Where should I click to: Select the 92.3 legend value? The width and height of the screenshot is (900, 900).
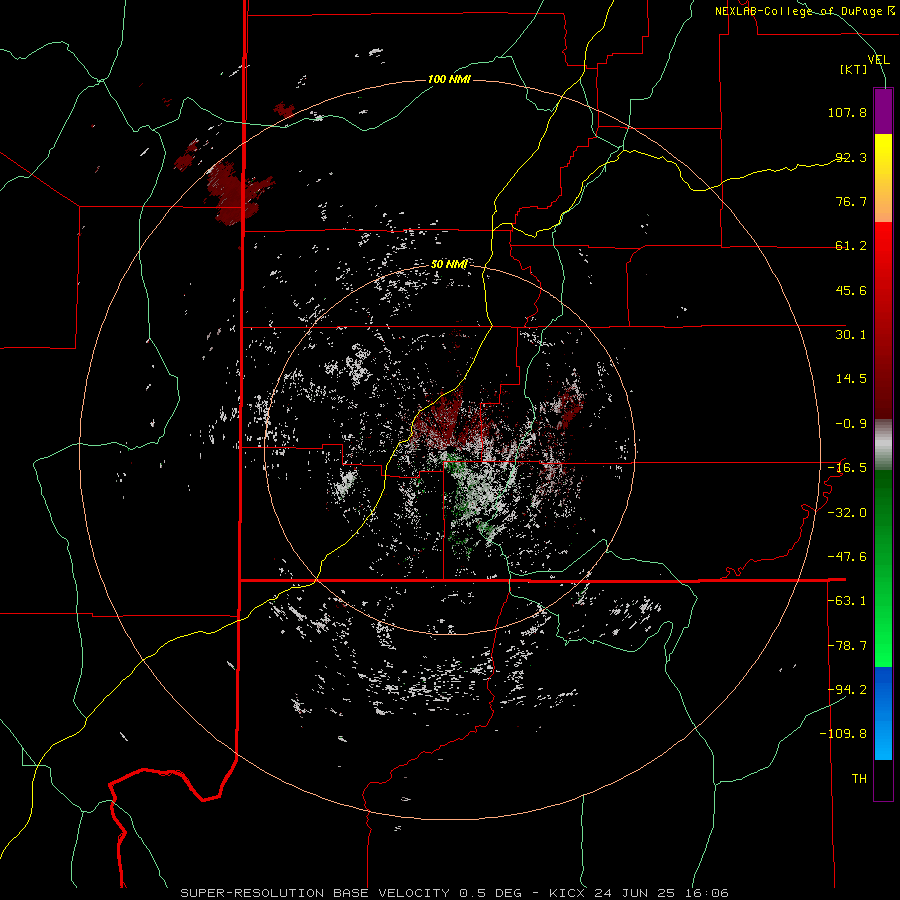851,157
